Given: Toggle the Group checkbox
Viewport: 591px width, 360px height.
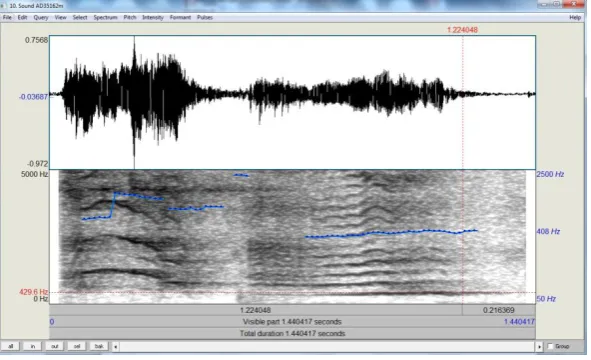Looking at the screenshot, I should [x=550, y=346].
